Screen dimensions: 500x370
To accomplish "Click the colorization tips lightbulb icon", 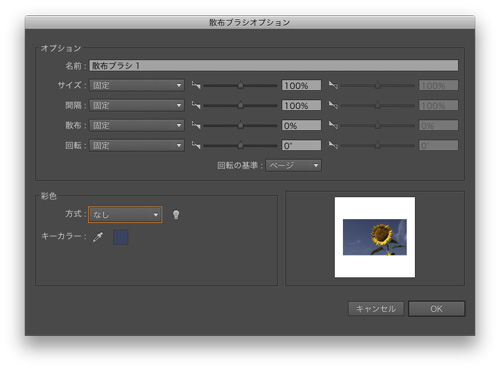I will [x=176, y=215].
